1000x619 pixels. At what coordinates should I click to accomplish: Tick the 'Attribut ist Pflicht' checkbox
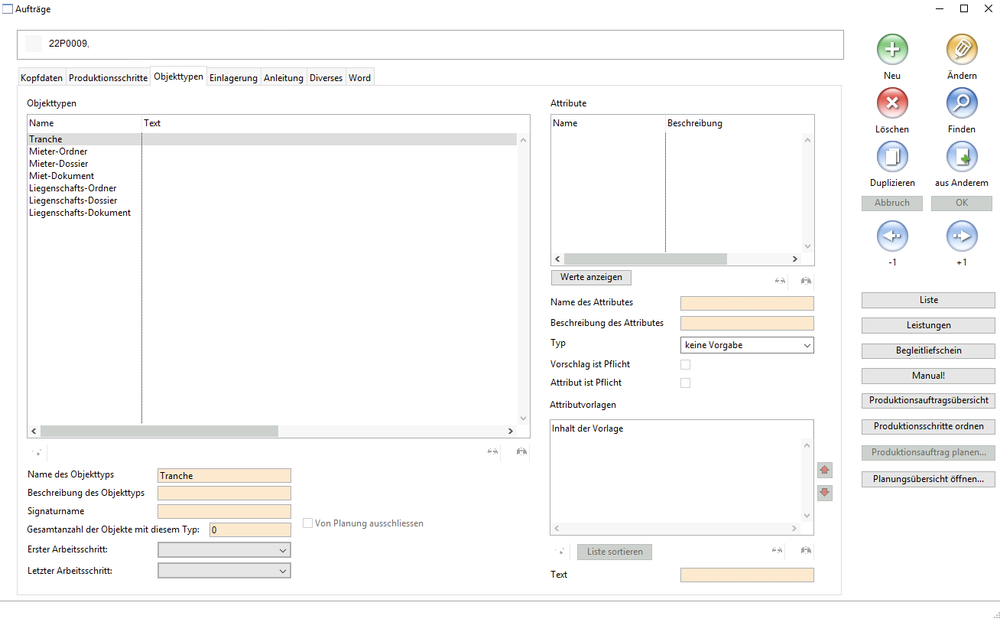(685, 383)
